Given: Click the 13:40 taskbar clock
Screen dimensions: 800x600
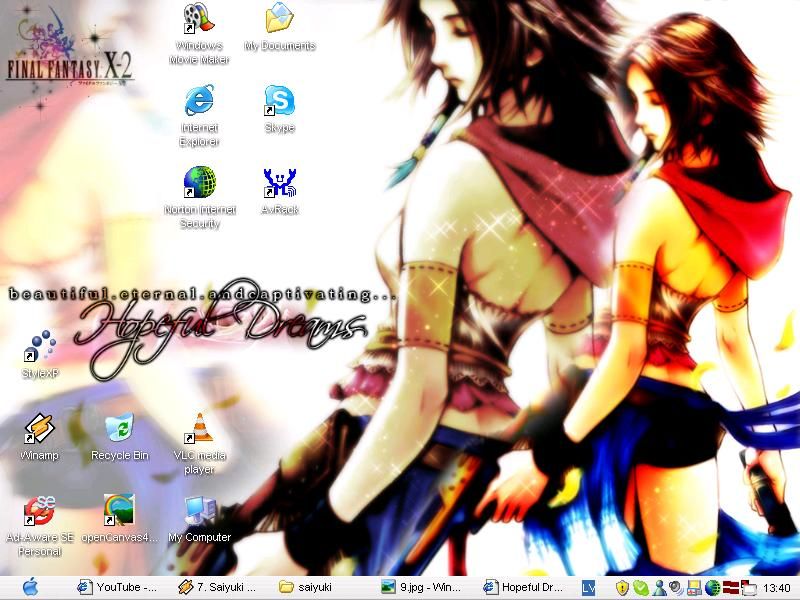Looking at the screenshot, I should point(777,588).
